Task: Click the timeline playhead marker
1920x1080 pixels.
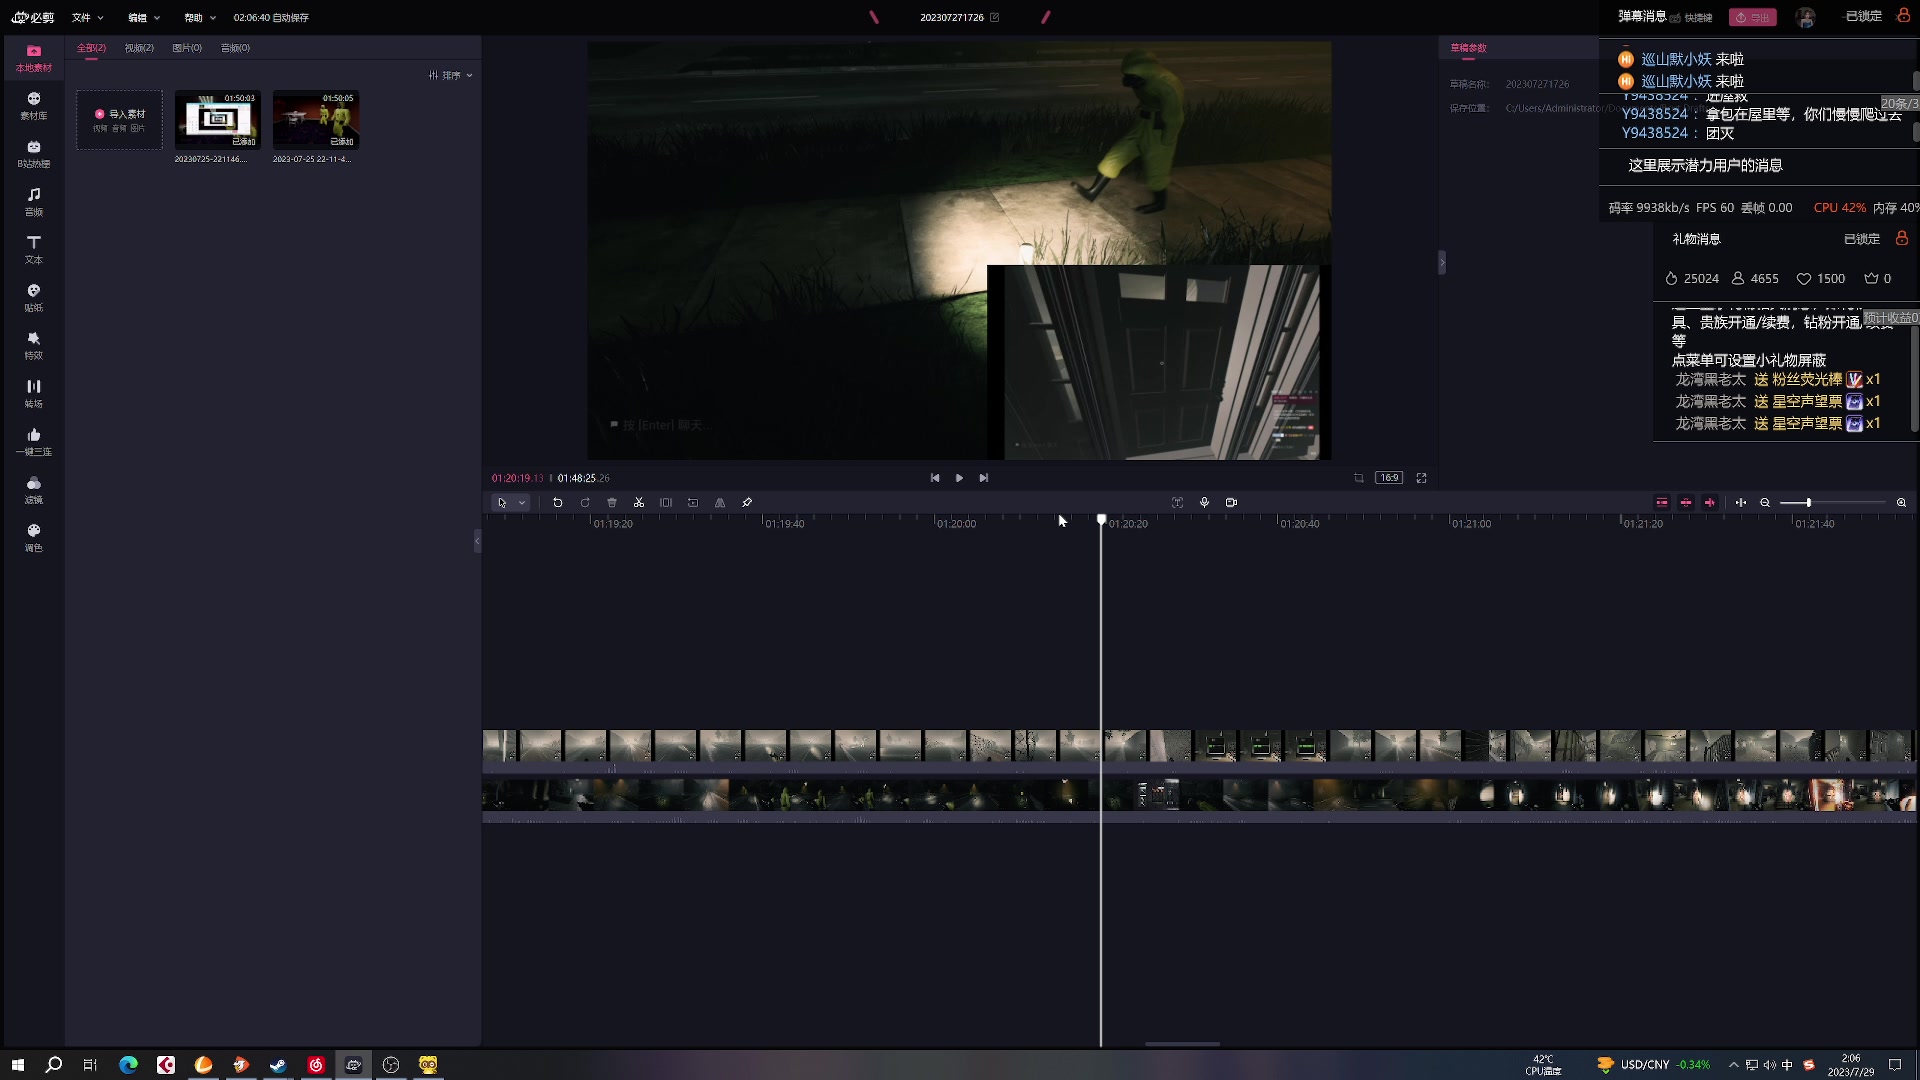Action: coord(1101,520)
